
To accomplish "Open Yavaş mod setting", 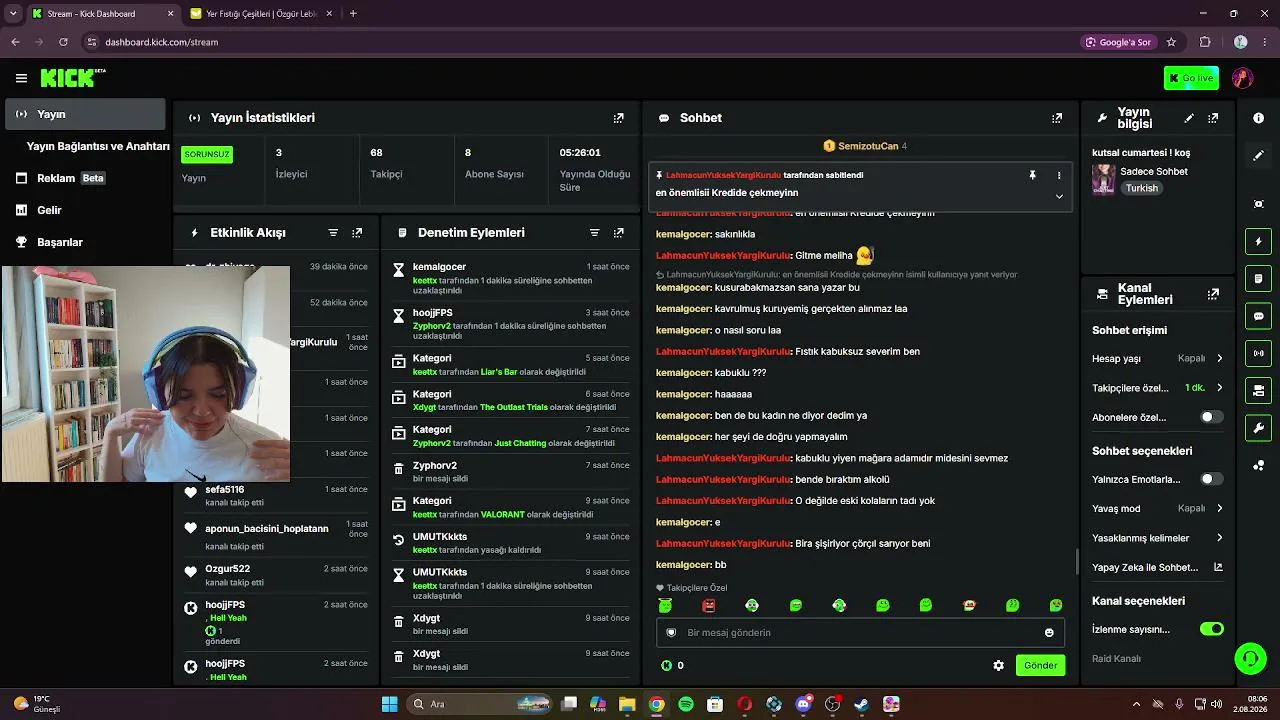I will (1158, 508).
